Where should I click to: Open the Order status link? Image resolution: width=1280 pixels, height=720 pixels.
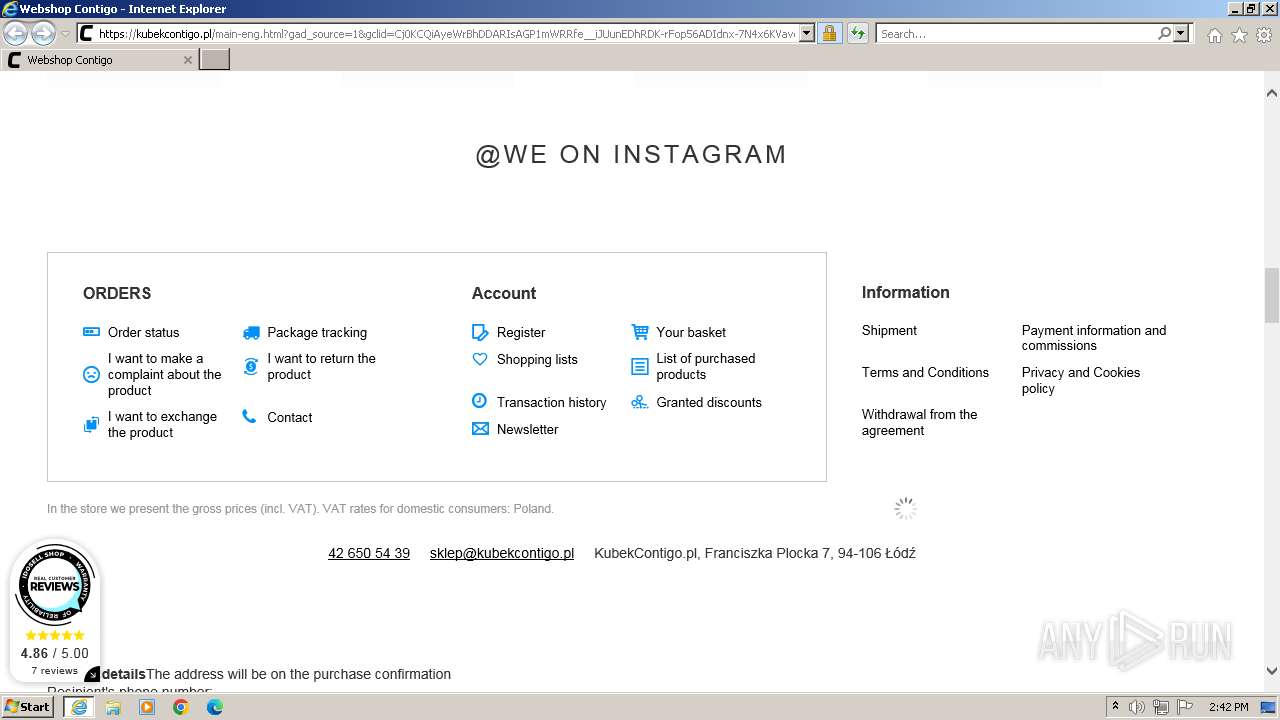tap(144, 332)
